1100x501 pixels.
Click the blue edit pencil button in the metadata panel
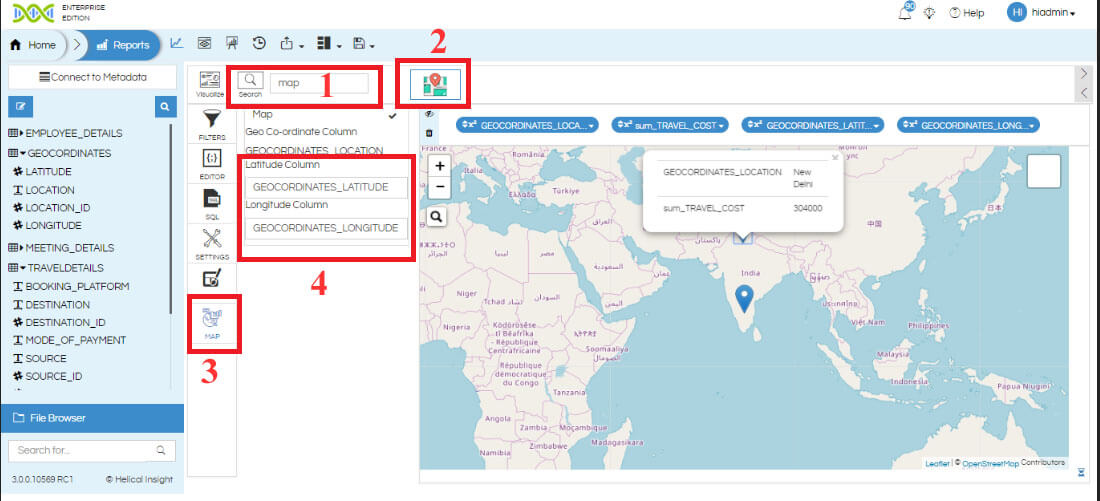(20, 107)
